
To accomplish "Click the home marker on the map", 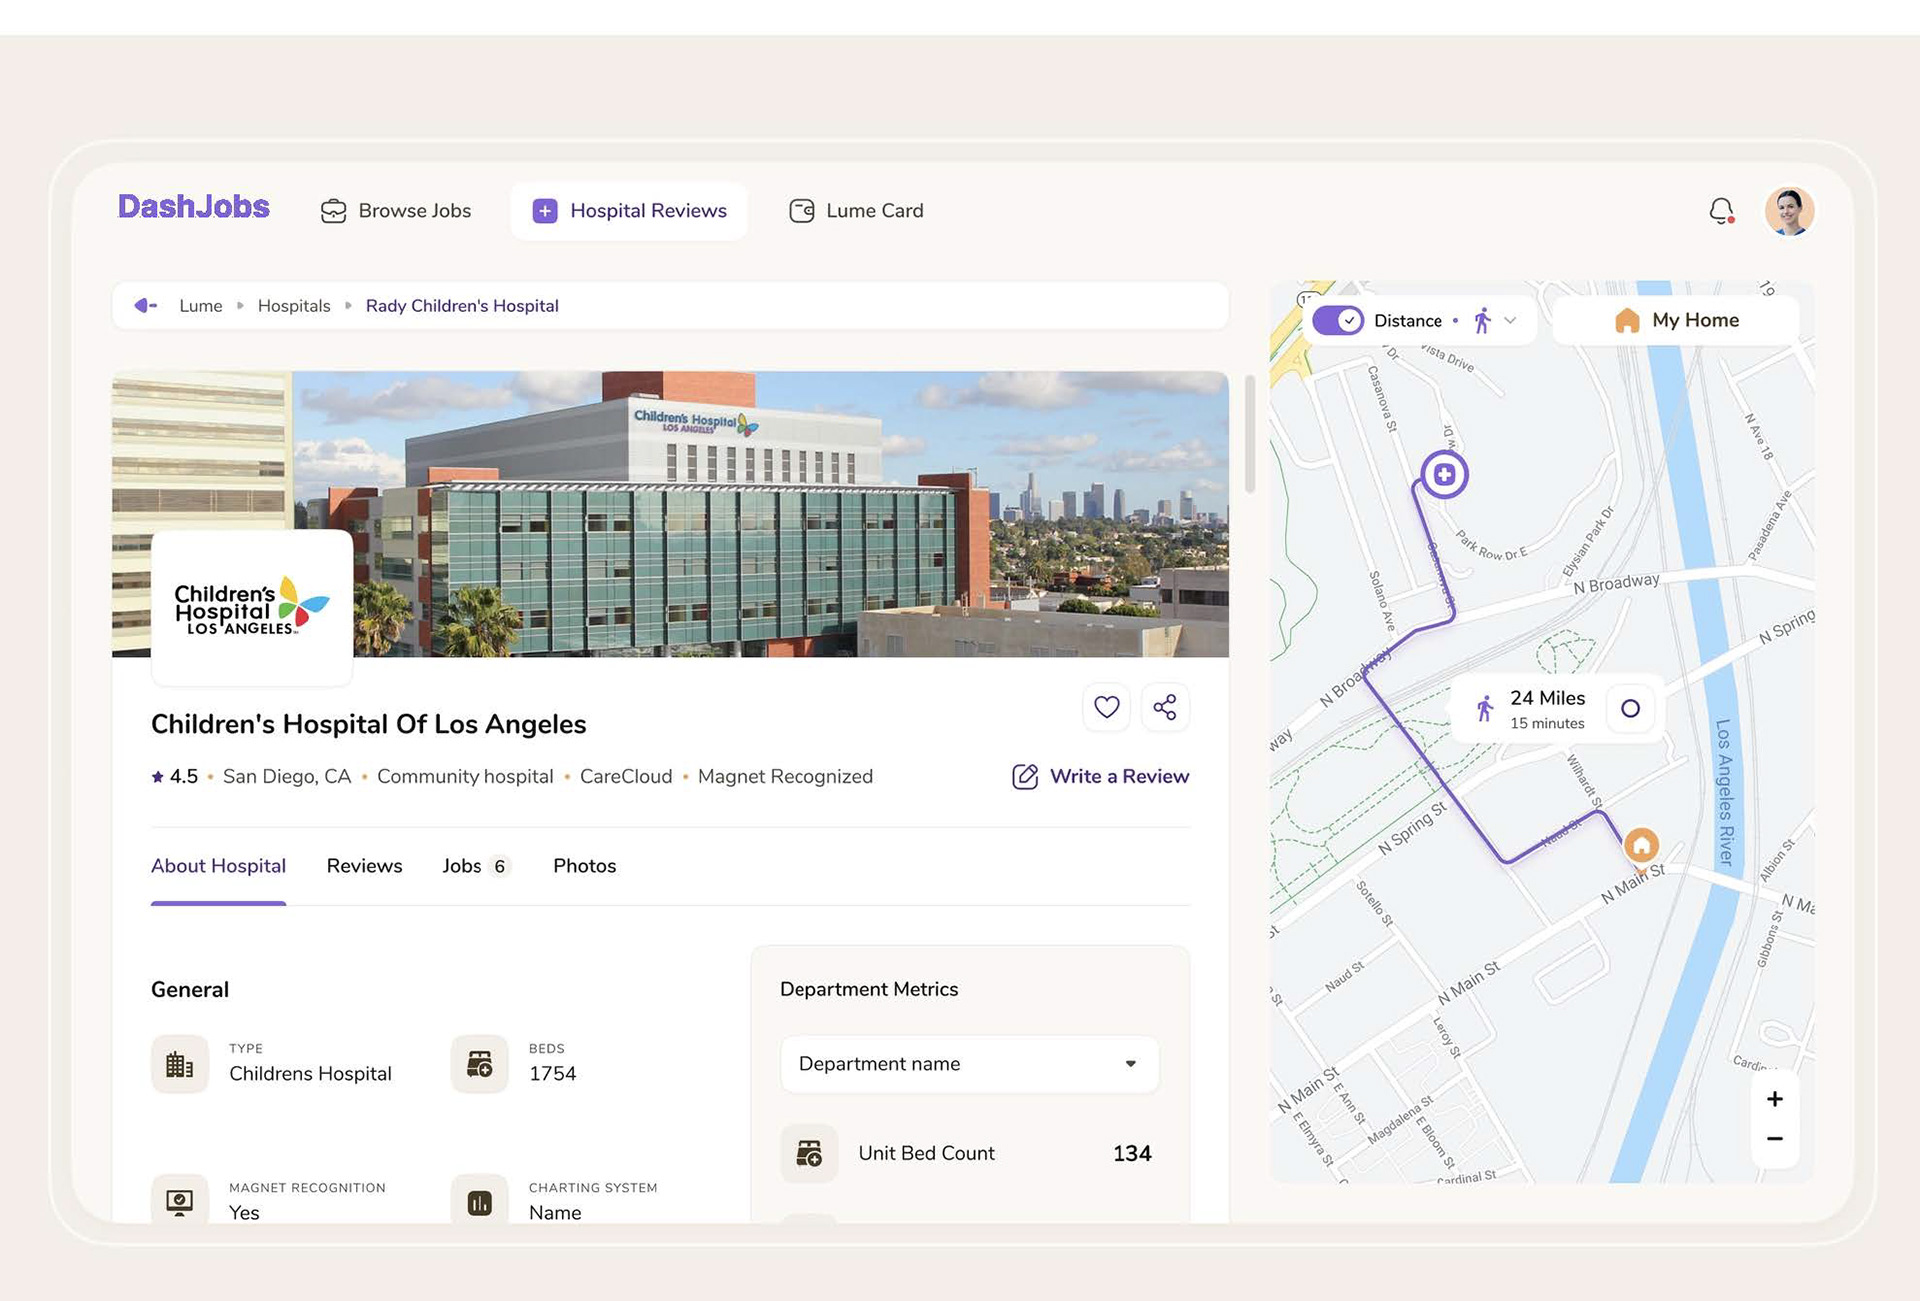I will [1641, 846].
